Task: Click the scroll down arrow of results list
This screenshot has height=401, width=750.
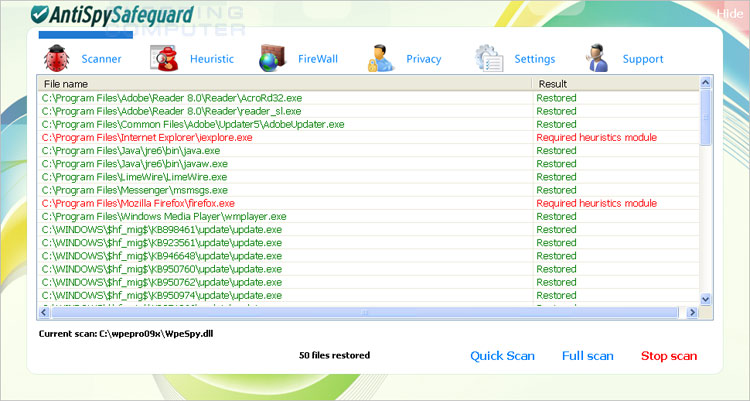Action: point(706,299)
